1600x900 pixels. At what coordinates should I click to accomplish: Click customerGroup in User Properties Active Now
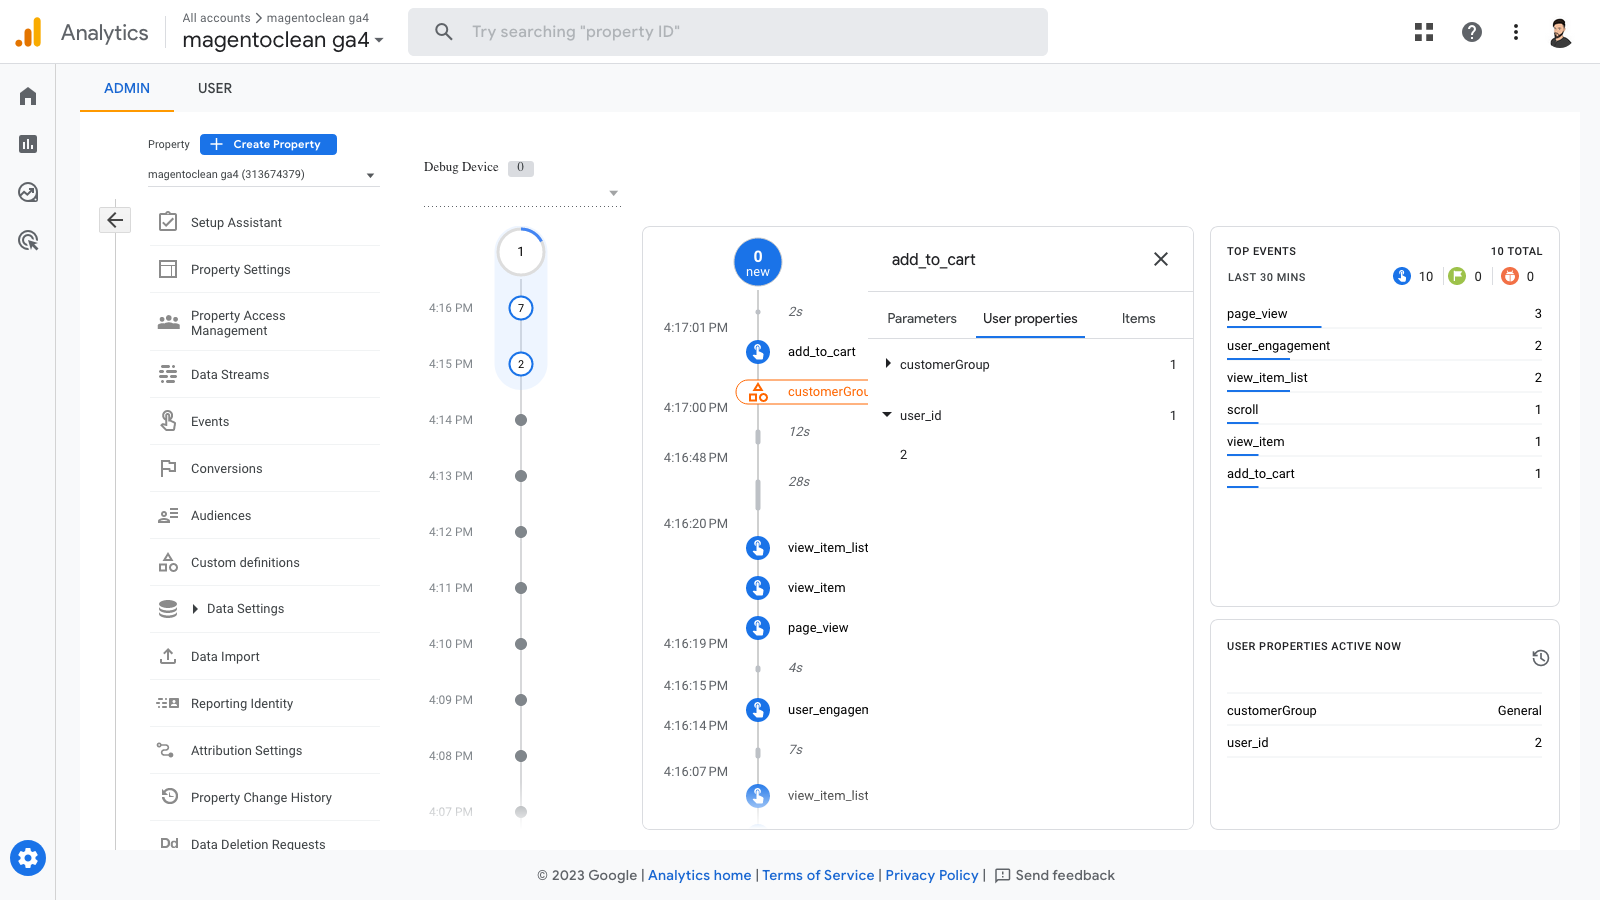tap(1271, 710)
